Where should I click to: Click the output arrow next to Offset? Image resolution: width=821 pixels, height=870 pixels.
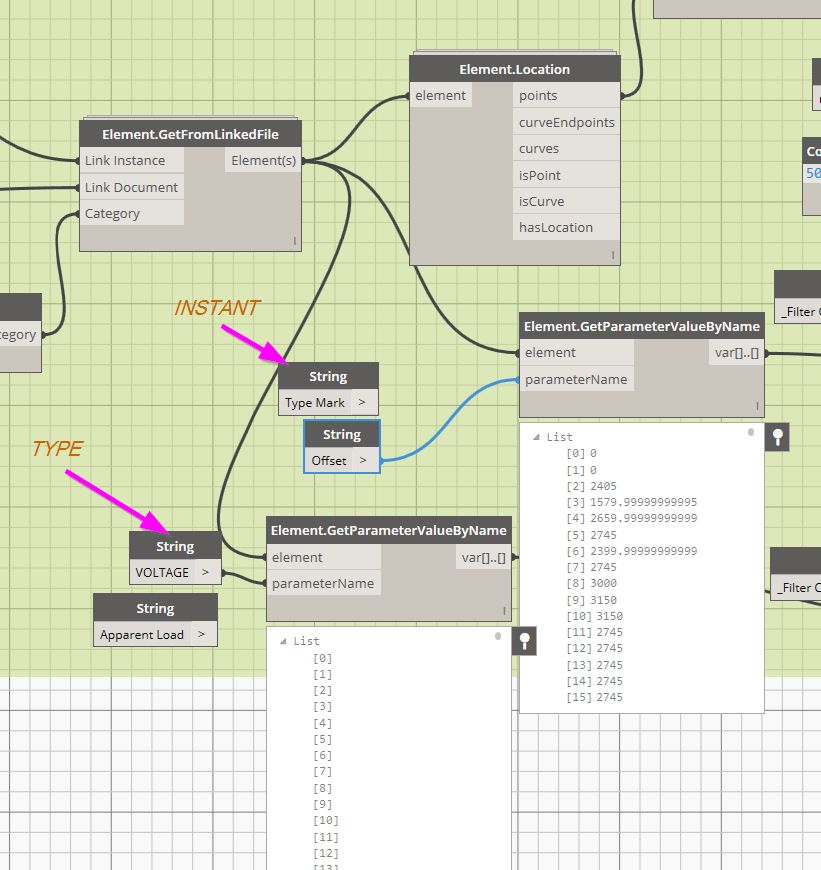pos(363,460)
